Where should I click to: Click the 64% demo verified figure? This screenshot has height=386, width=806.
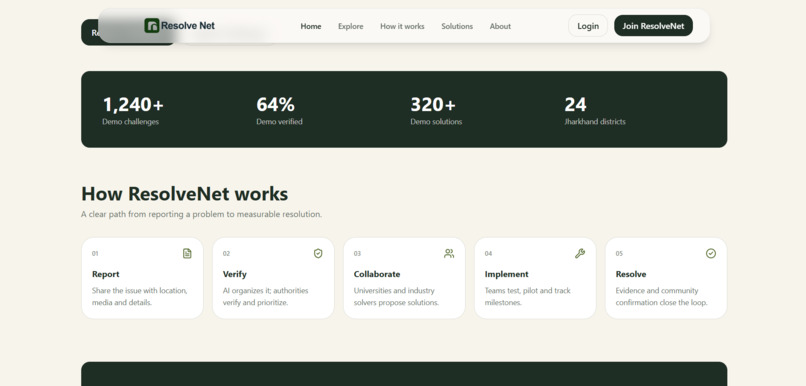point(276,105)
